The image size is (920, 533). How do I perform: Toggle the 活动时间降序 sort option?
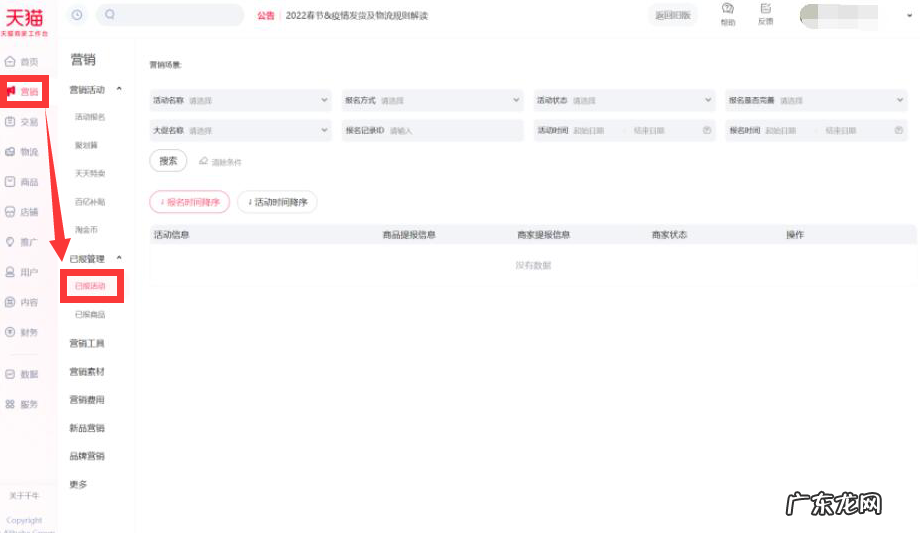(x=277, y=202)
